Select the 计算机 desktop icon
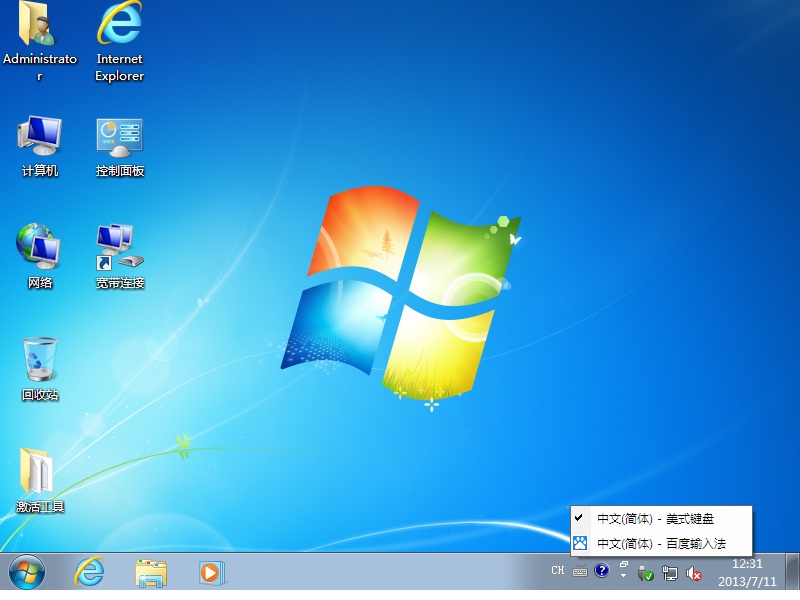The image size is (800, 600). pos(40,146)
